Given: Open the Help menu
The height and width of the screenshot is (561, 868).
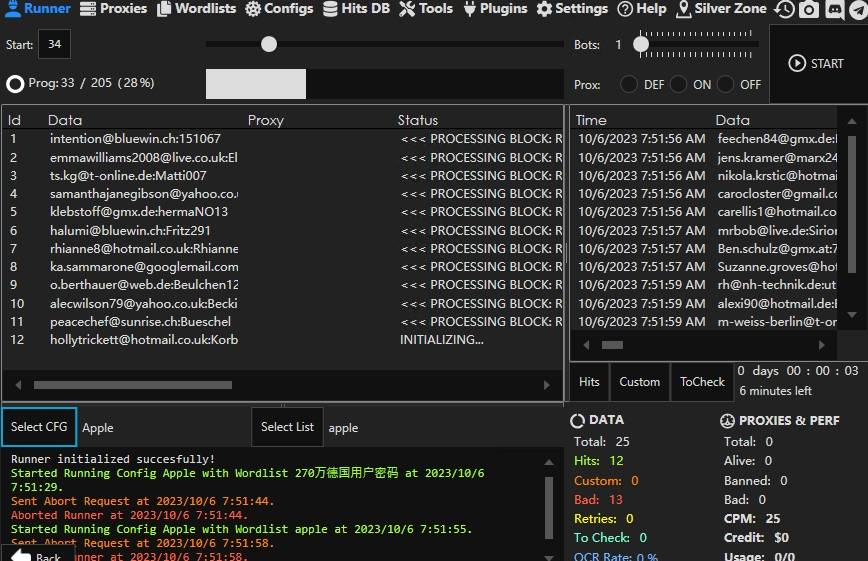Looking at the screenshot, I should 641,9.
